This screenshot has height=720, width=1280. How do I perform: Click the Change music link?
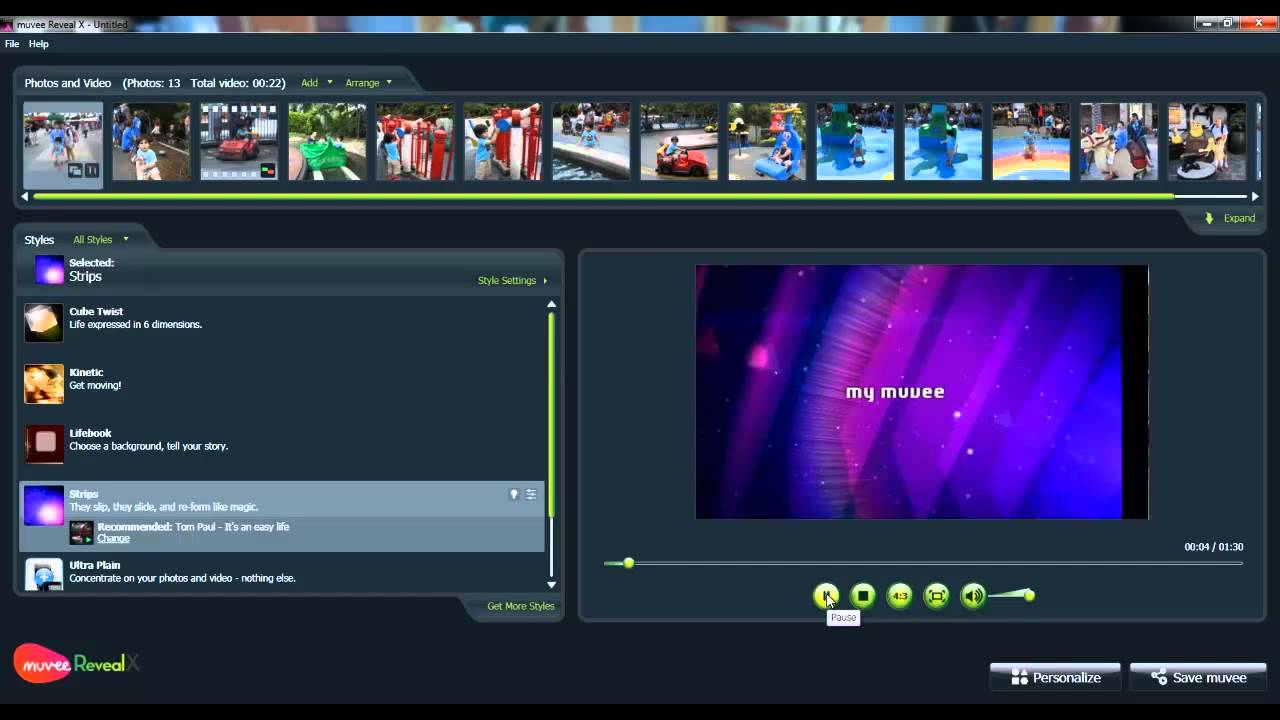[113, 539]
